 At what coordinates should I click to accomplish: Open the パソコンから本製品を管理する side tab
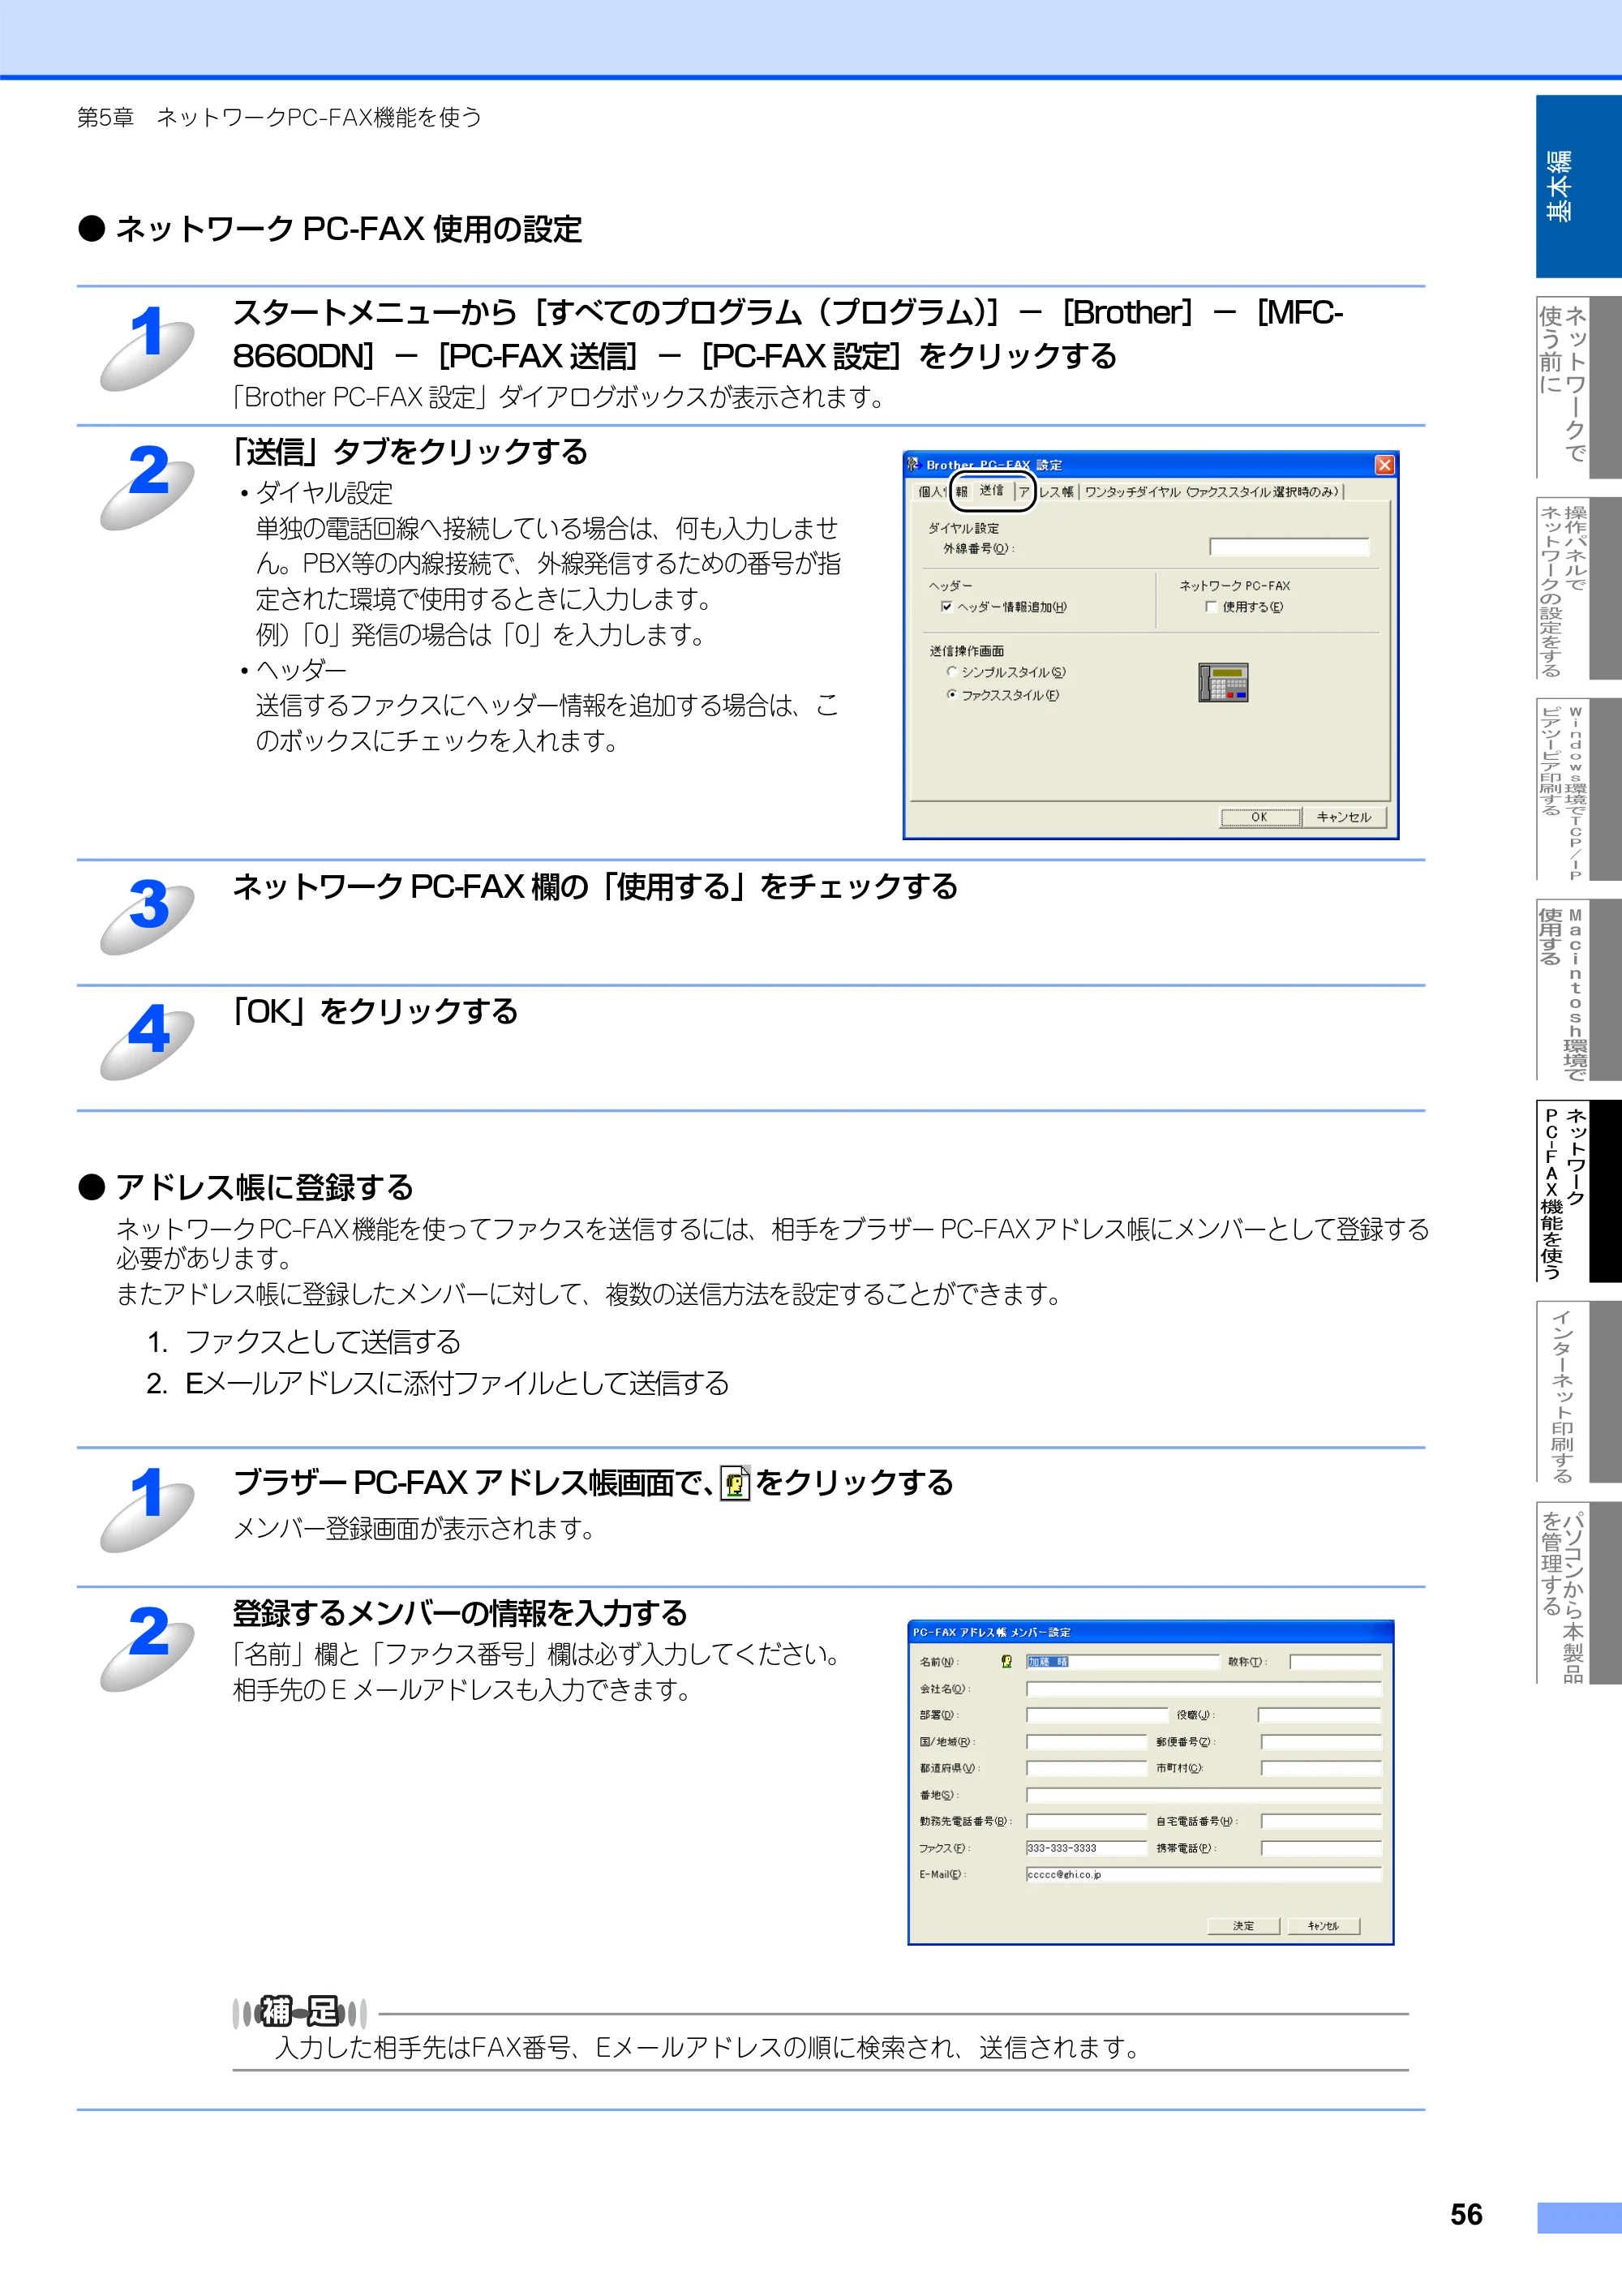[x=1578, y=1593]
